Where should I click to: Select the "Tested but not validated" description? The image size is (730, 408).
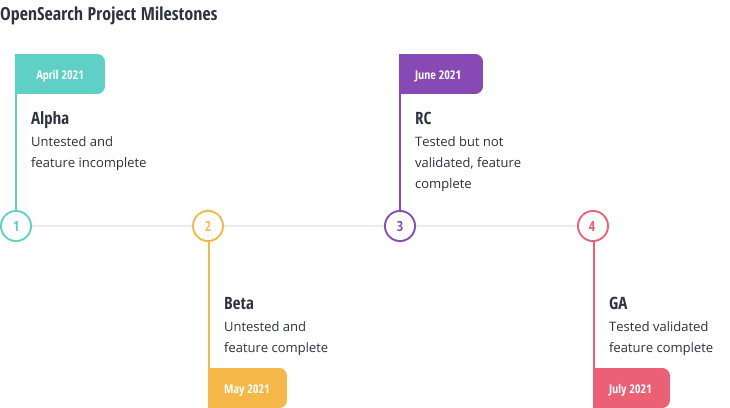[467, 163]
